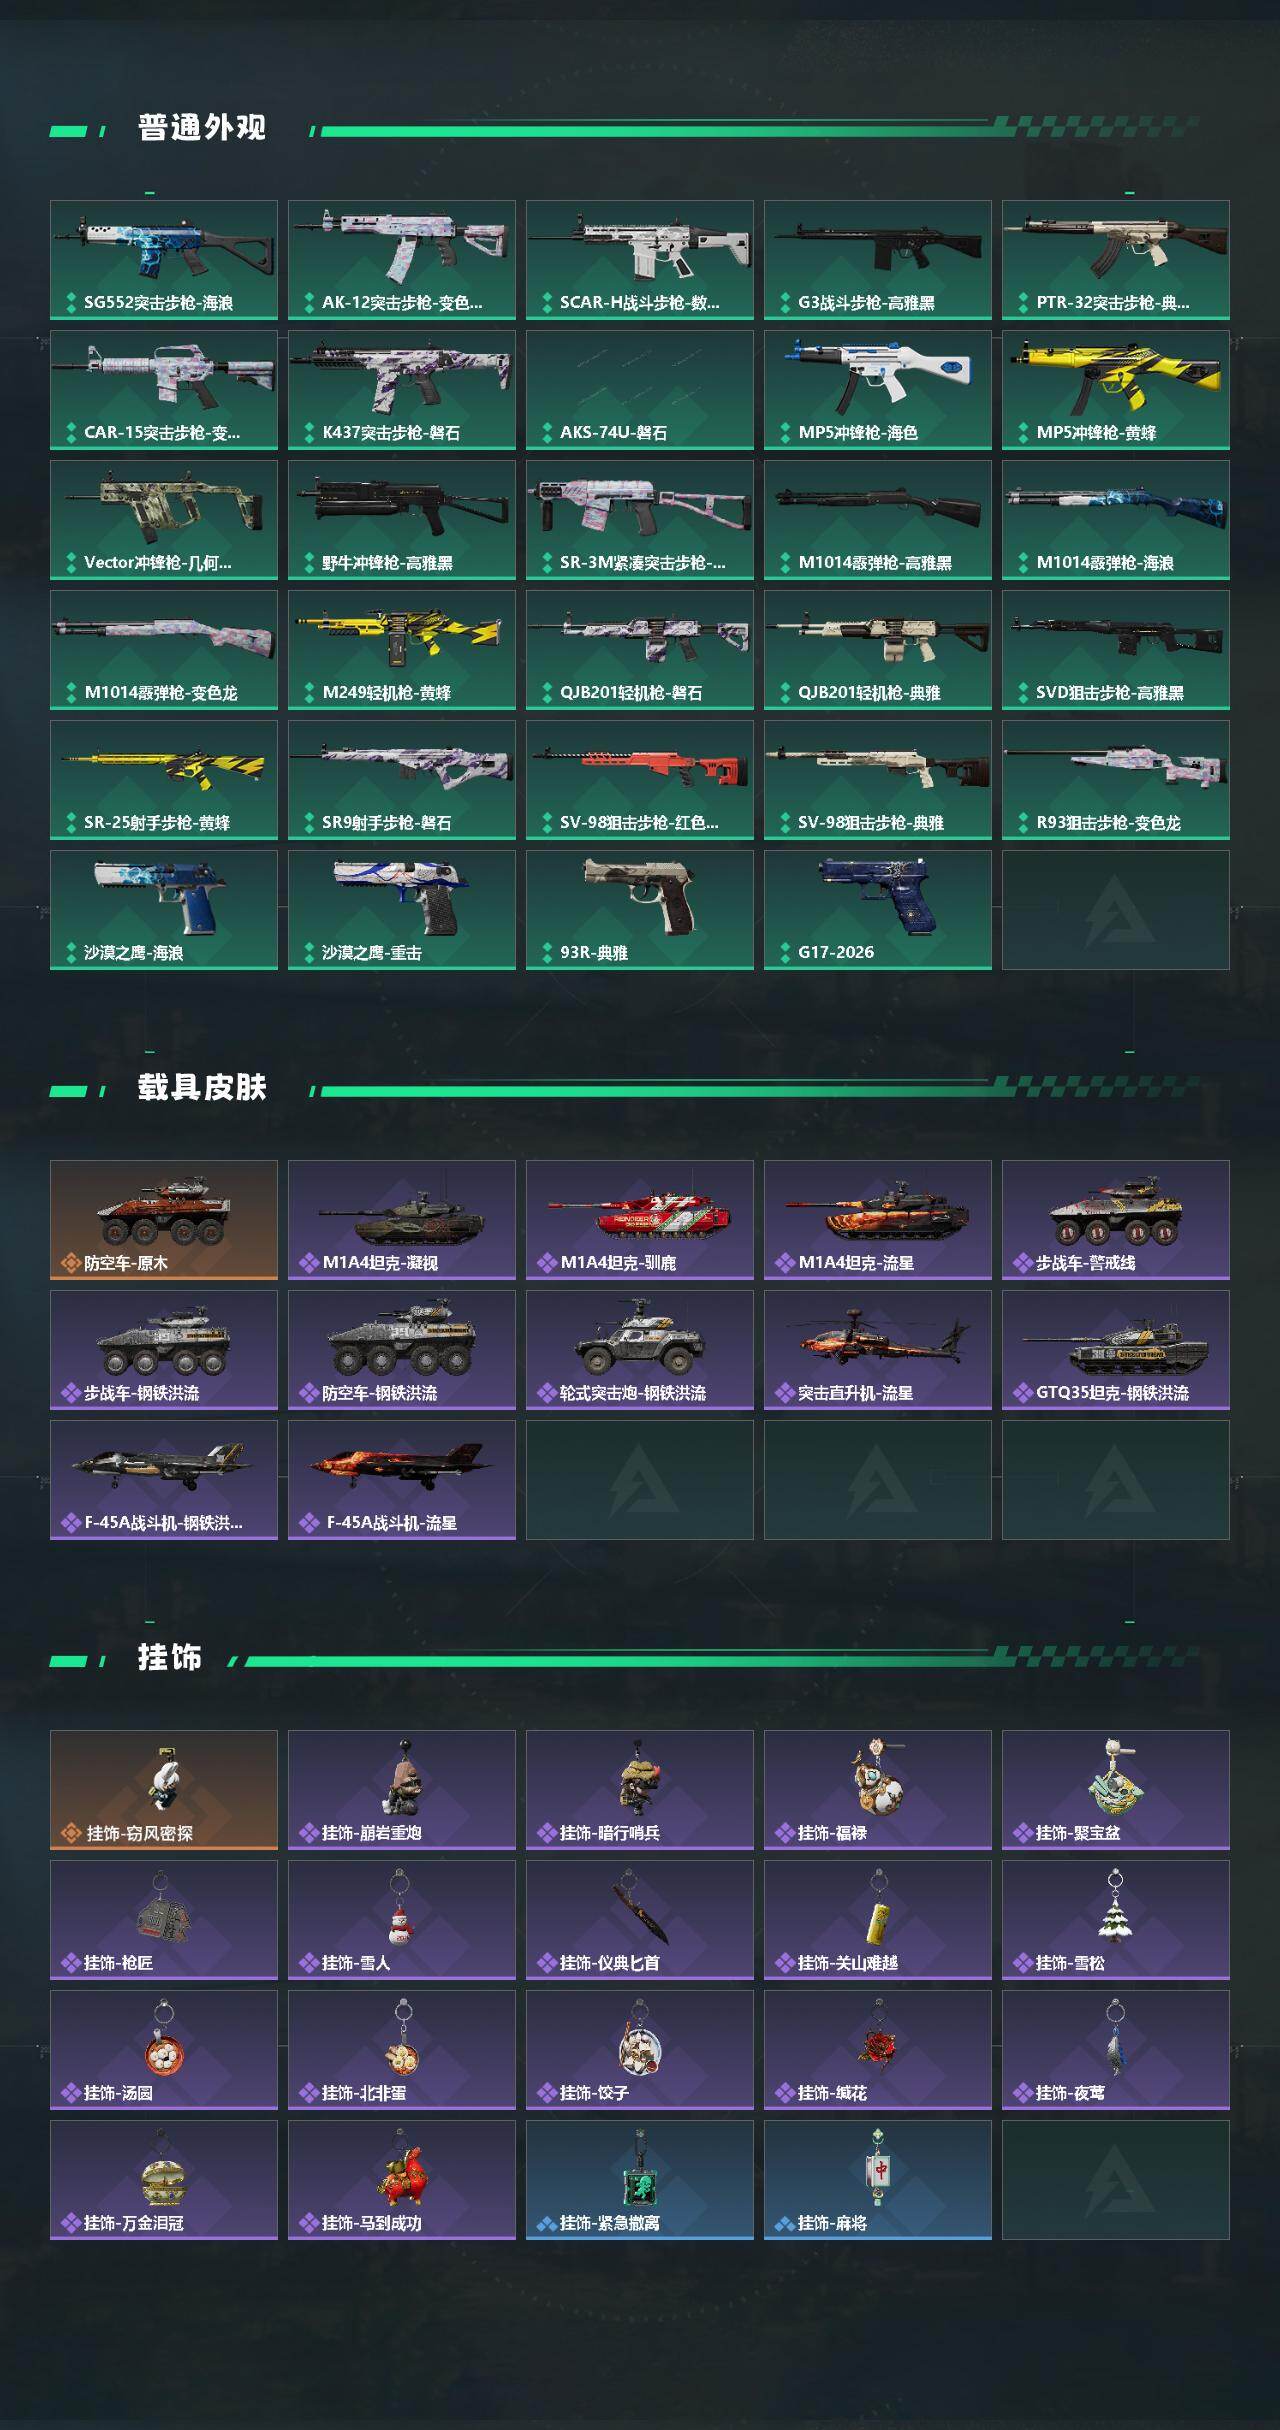Click the 挂饰-仪典匕首 dagger charm
Screen dimensions: 1280x2430
[640, 1920]
